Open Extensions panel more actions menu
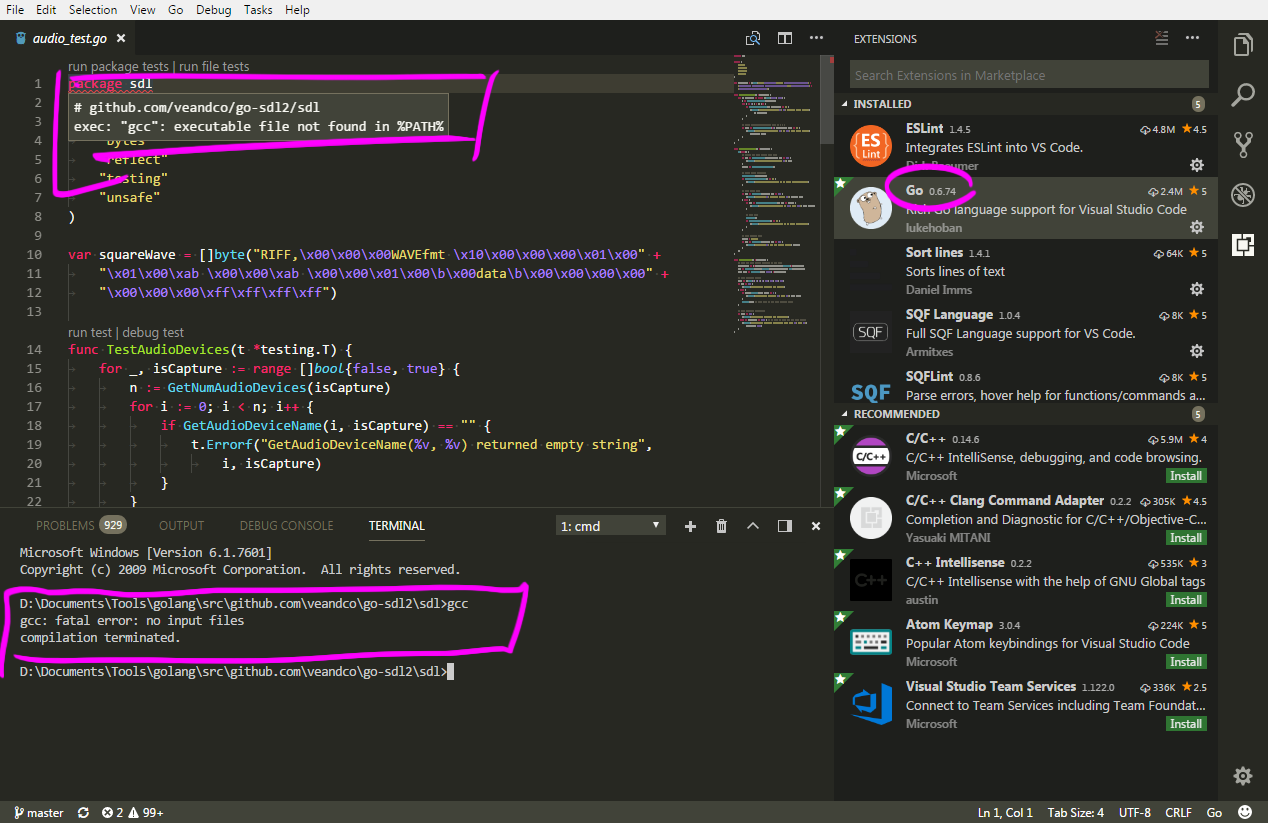 [x=1192, y=38]
